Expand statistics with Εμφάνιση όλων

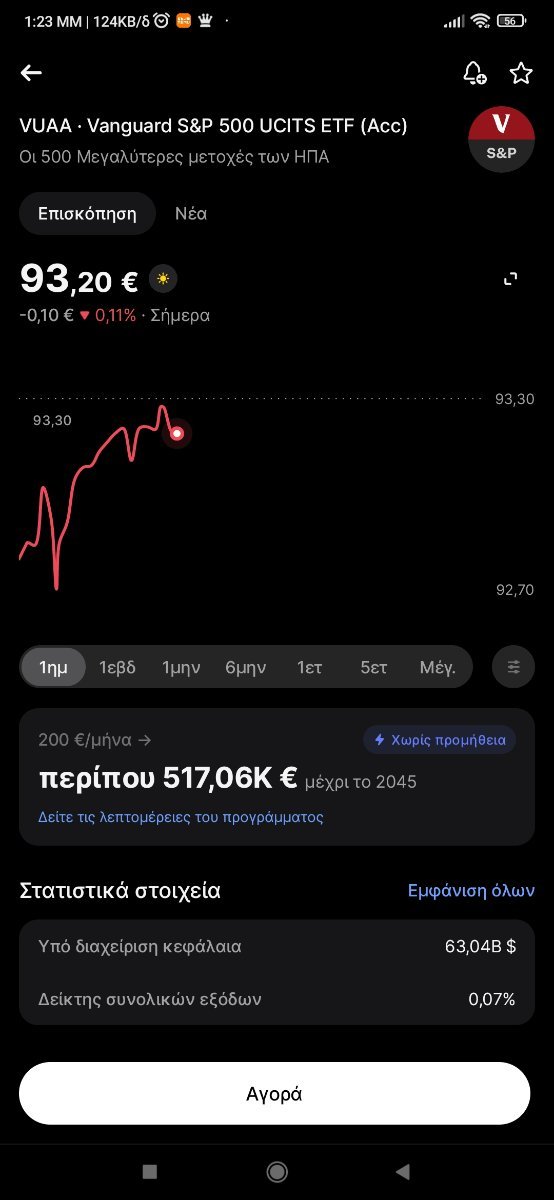click(471, 890)
